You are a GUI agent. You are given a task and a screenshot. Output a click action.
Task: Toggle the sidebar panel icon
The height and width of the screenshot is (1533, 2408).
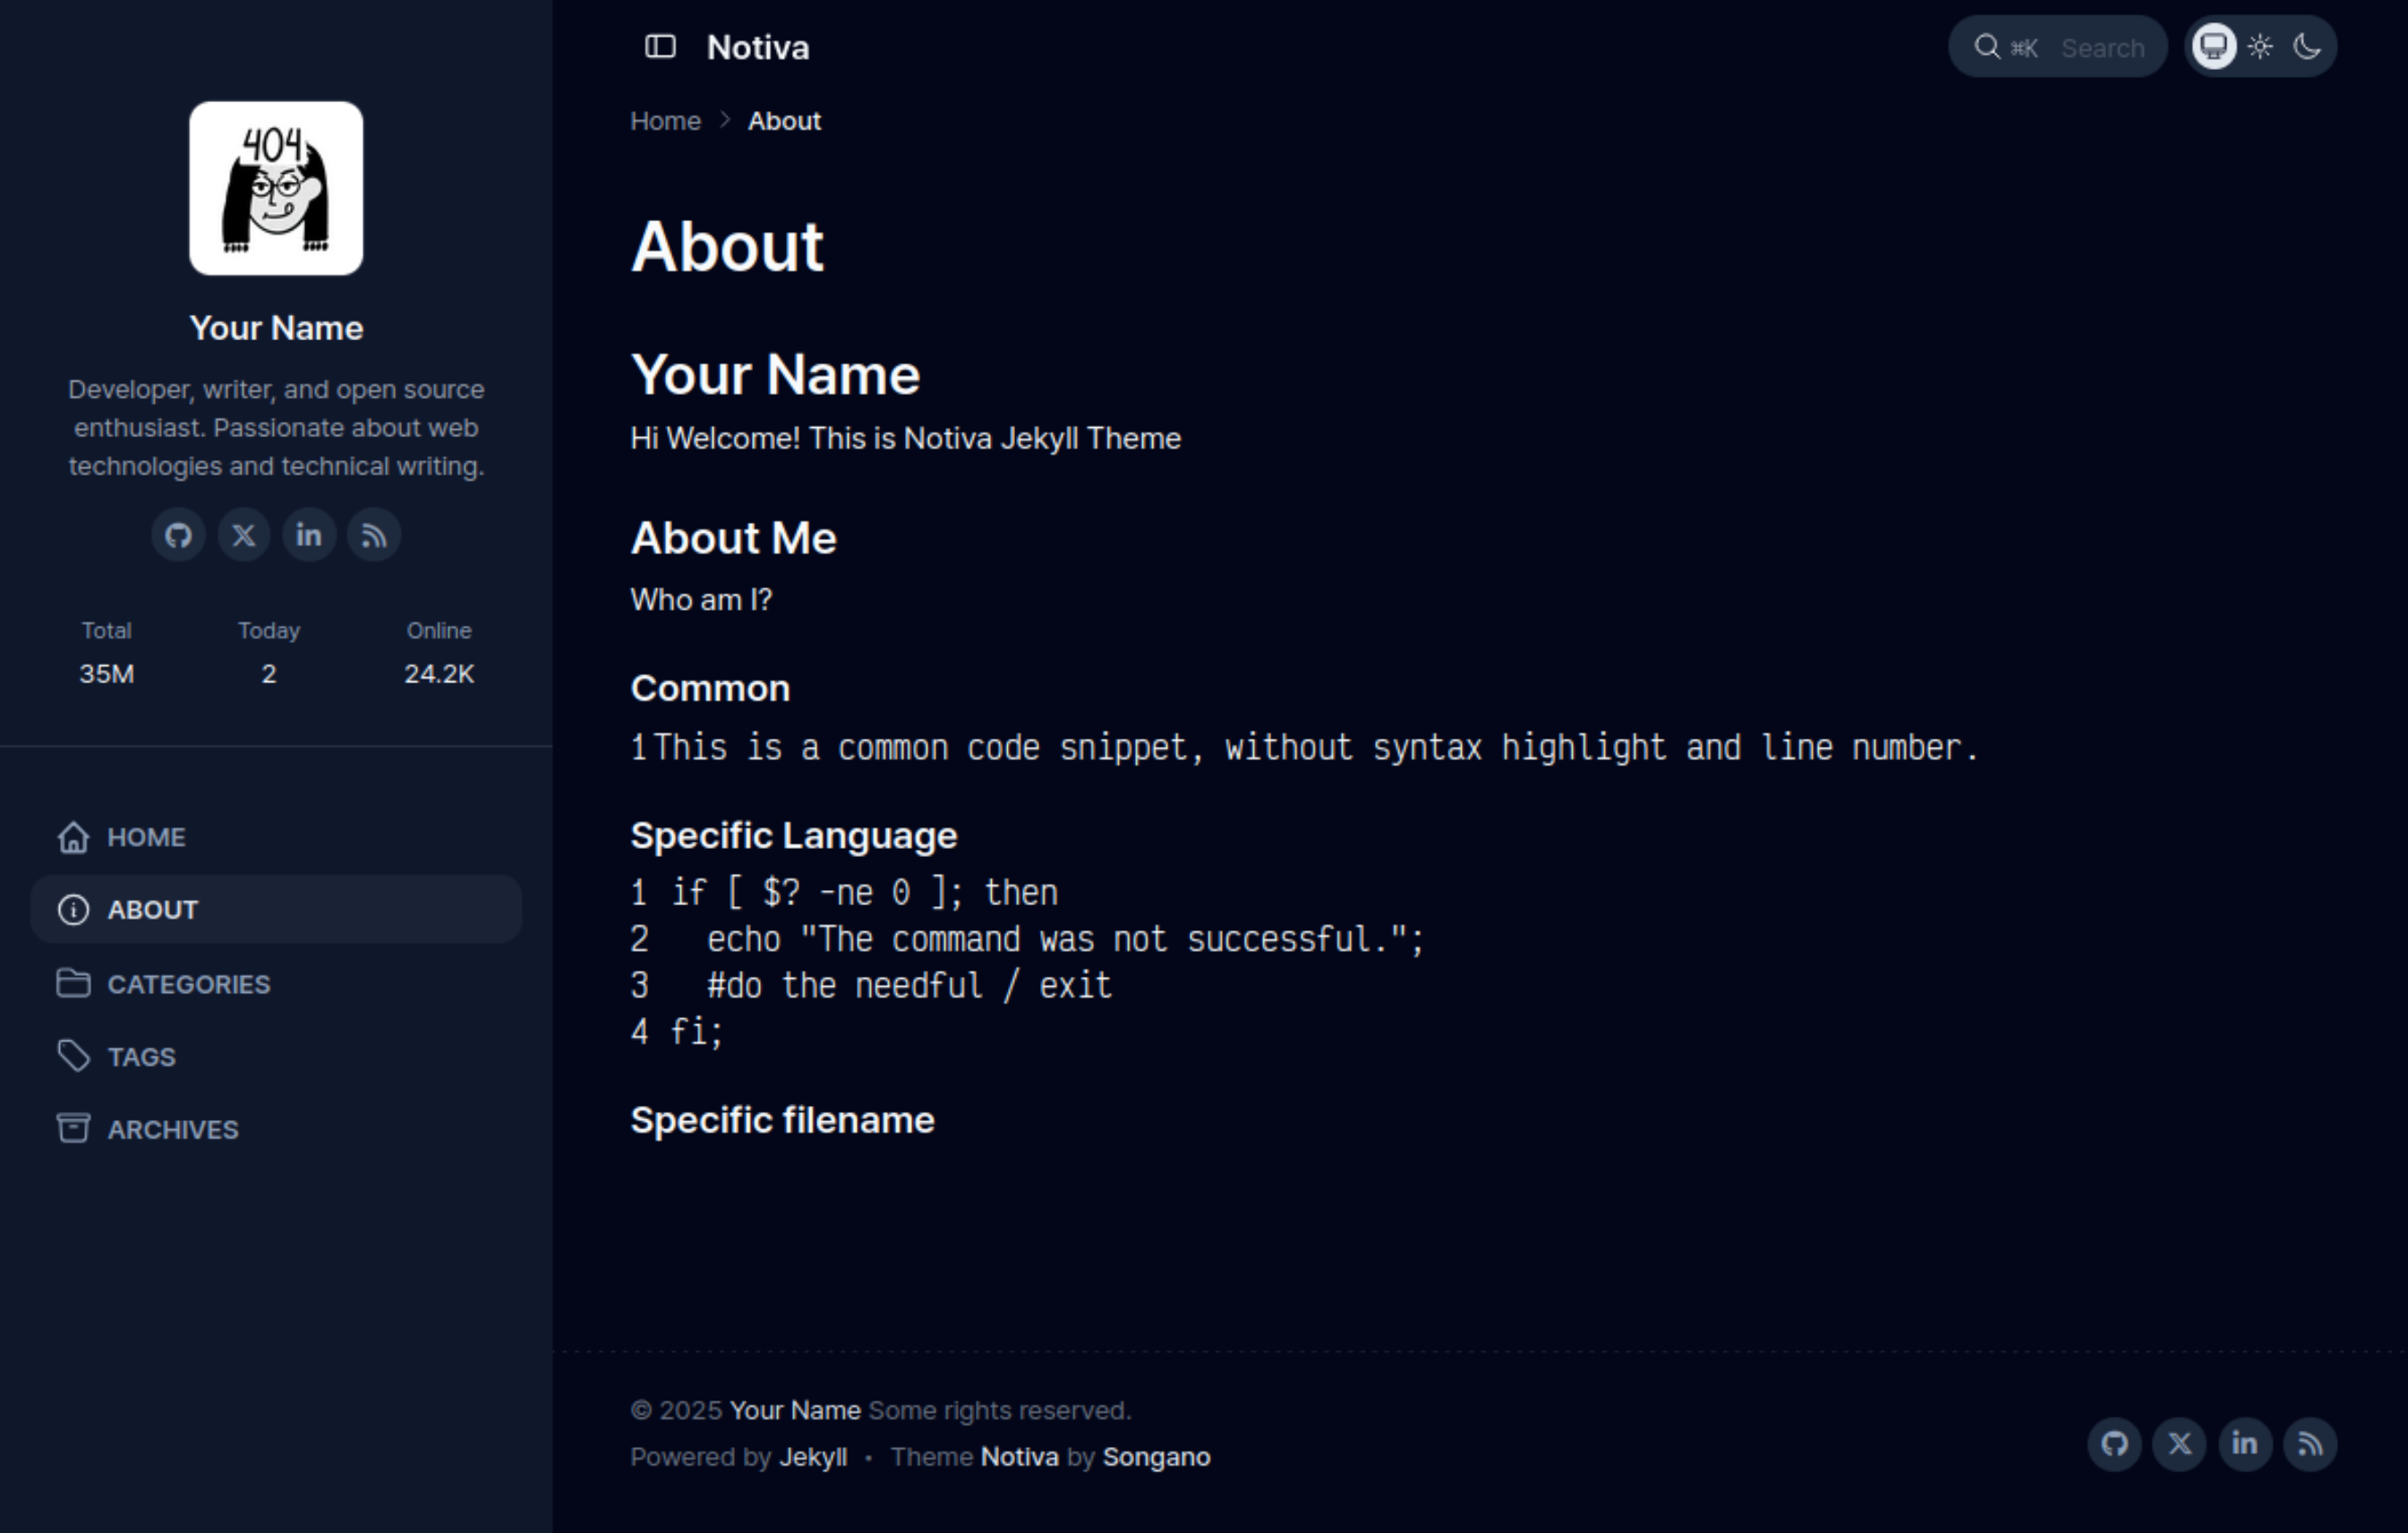[x=660, y=47]
